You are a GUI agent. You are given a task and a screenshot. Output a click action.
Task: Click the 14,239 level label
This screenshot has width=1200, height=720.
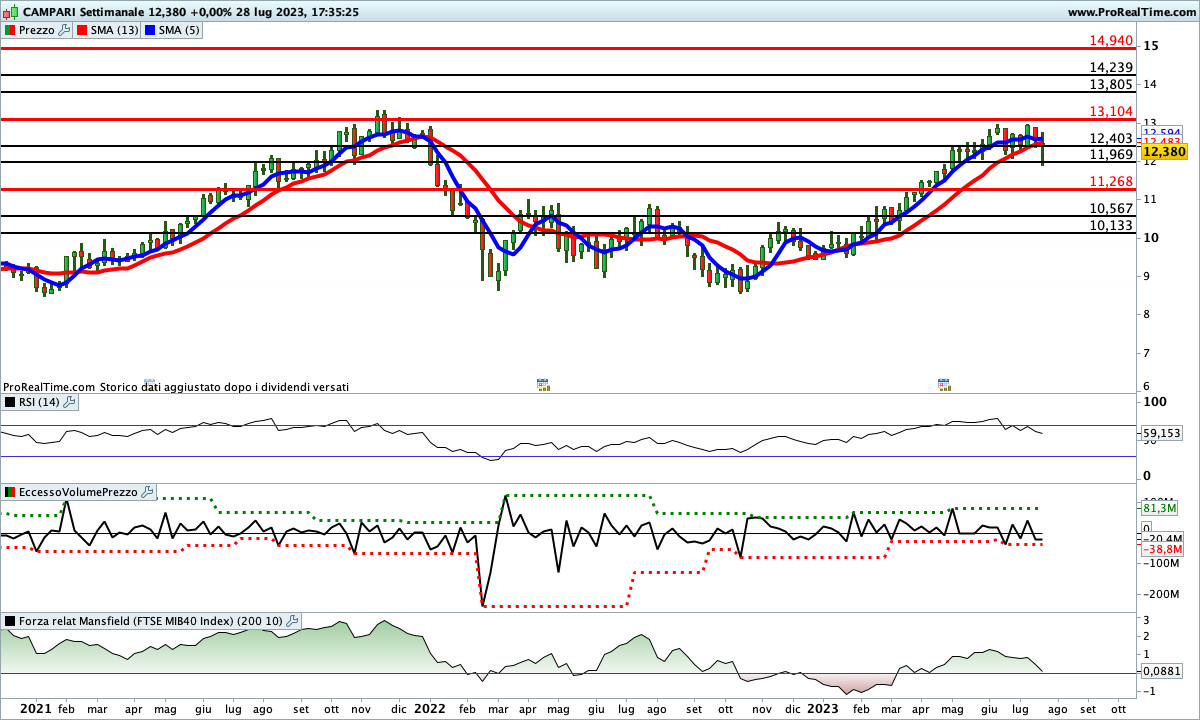pos(1111,68)
